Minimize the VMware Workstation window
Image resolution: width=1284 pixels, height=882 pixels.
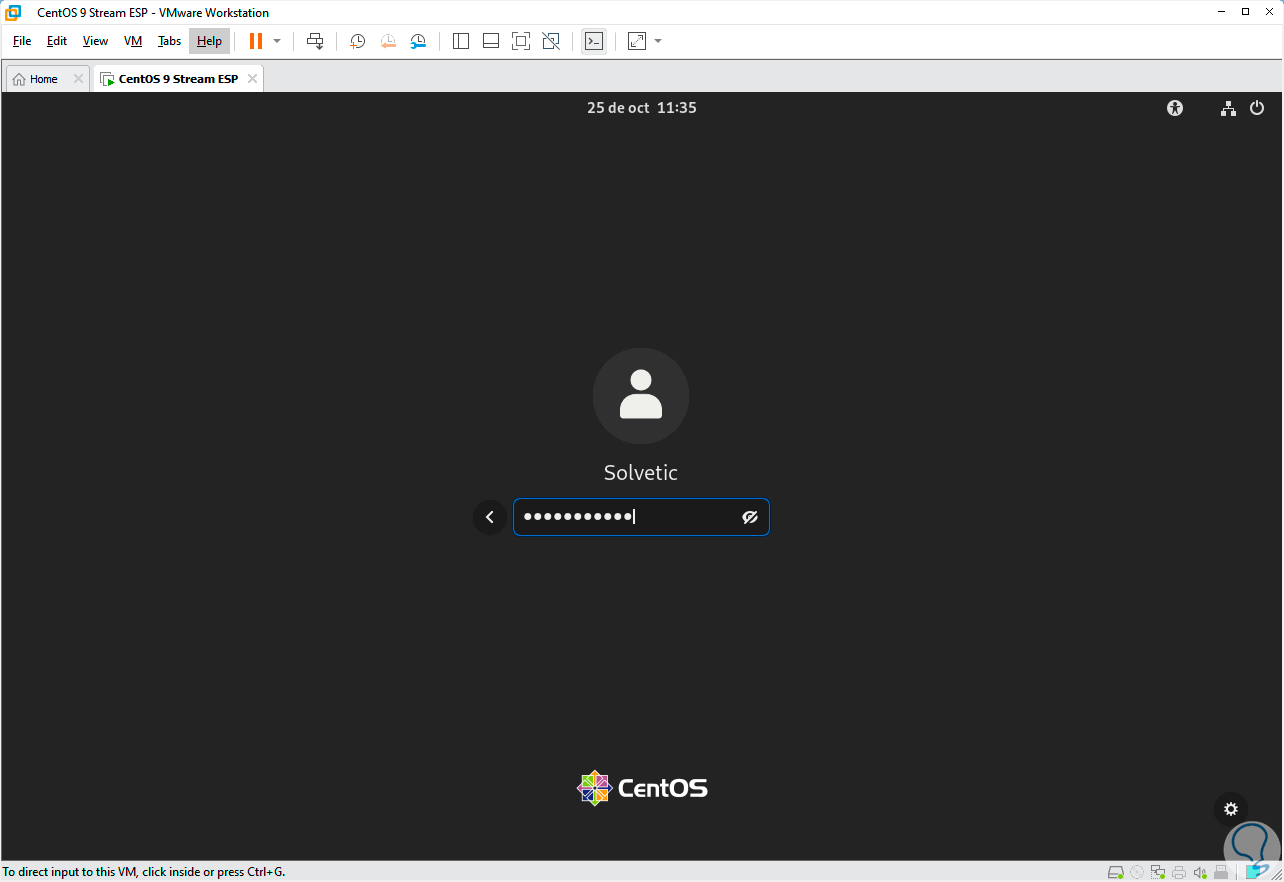click(1221, 12)
